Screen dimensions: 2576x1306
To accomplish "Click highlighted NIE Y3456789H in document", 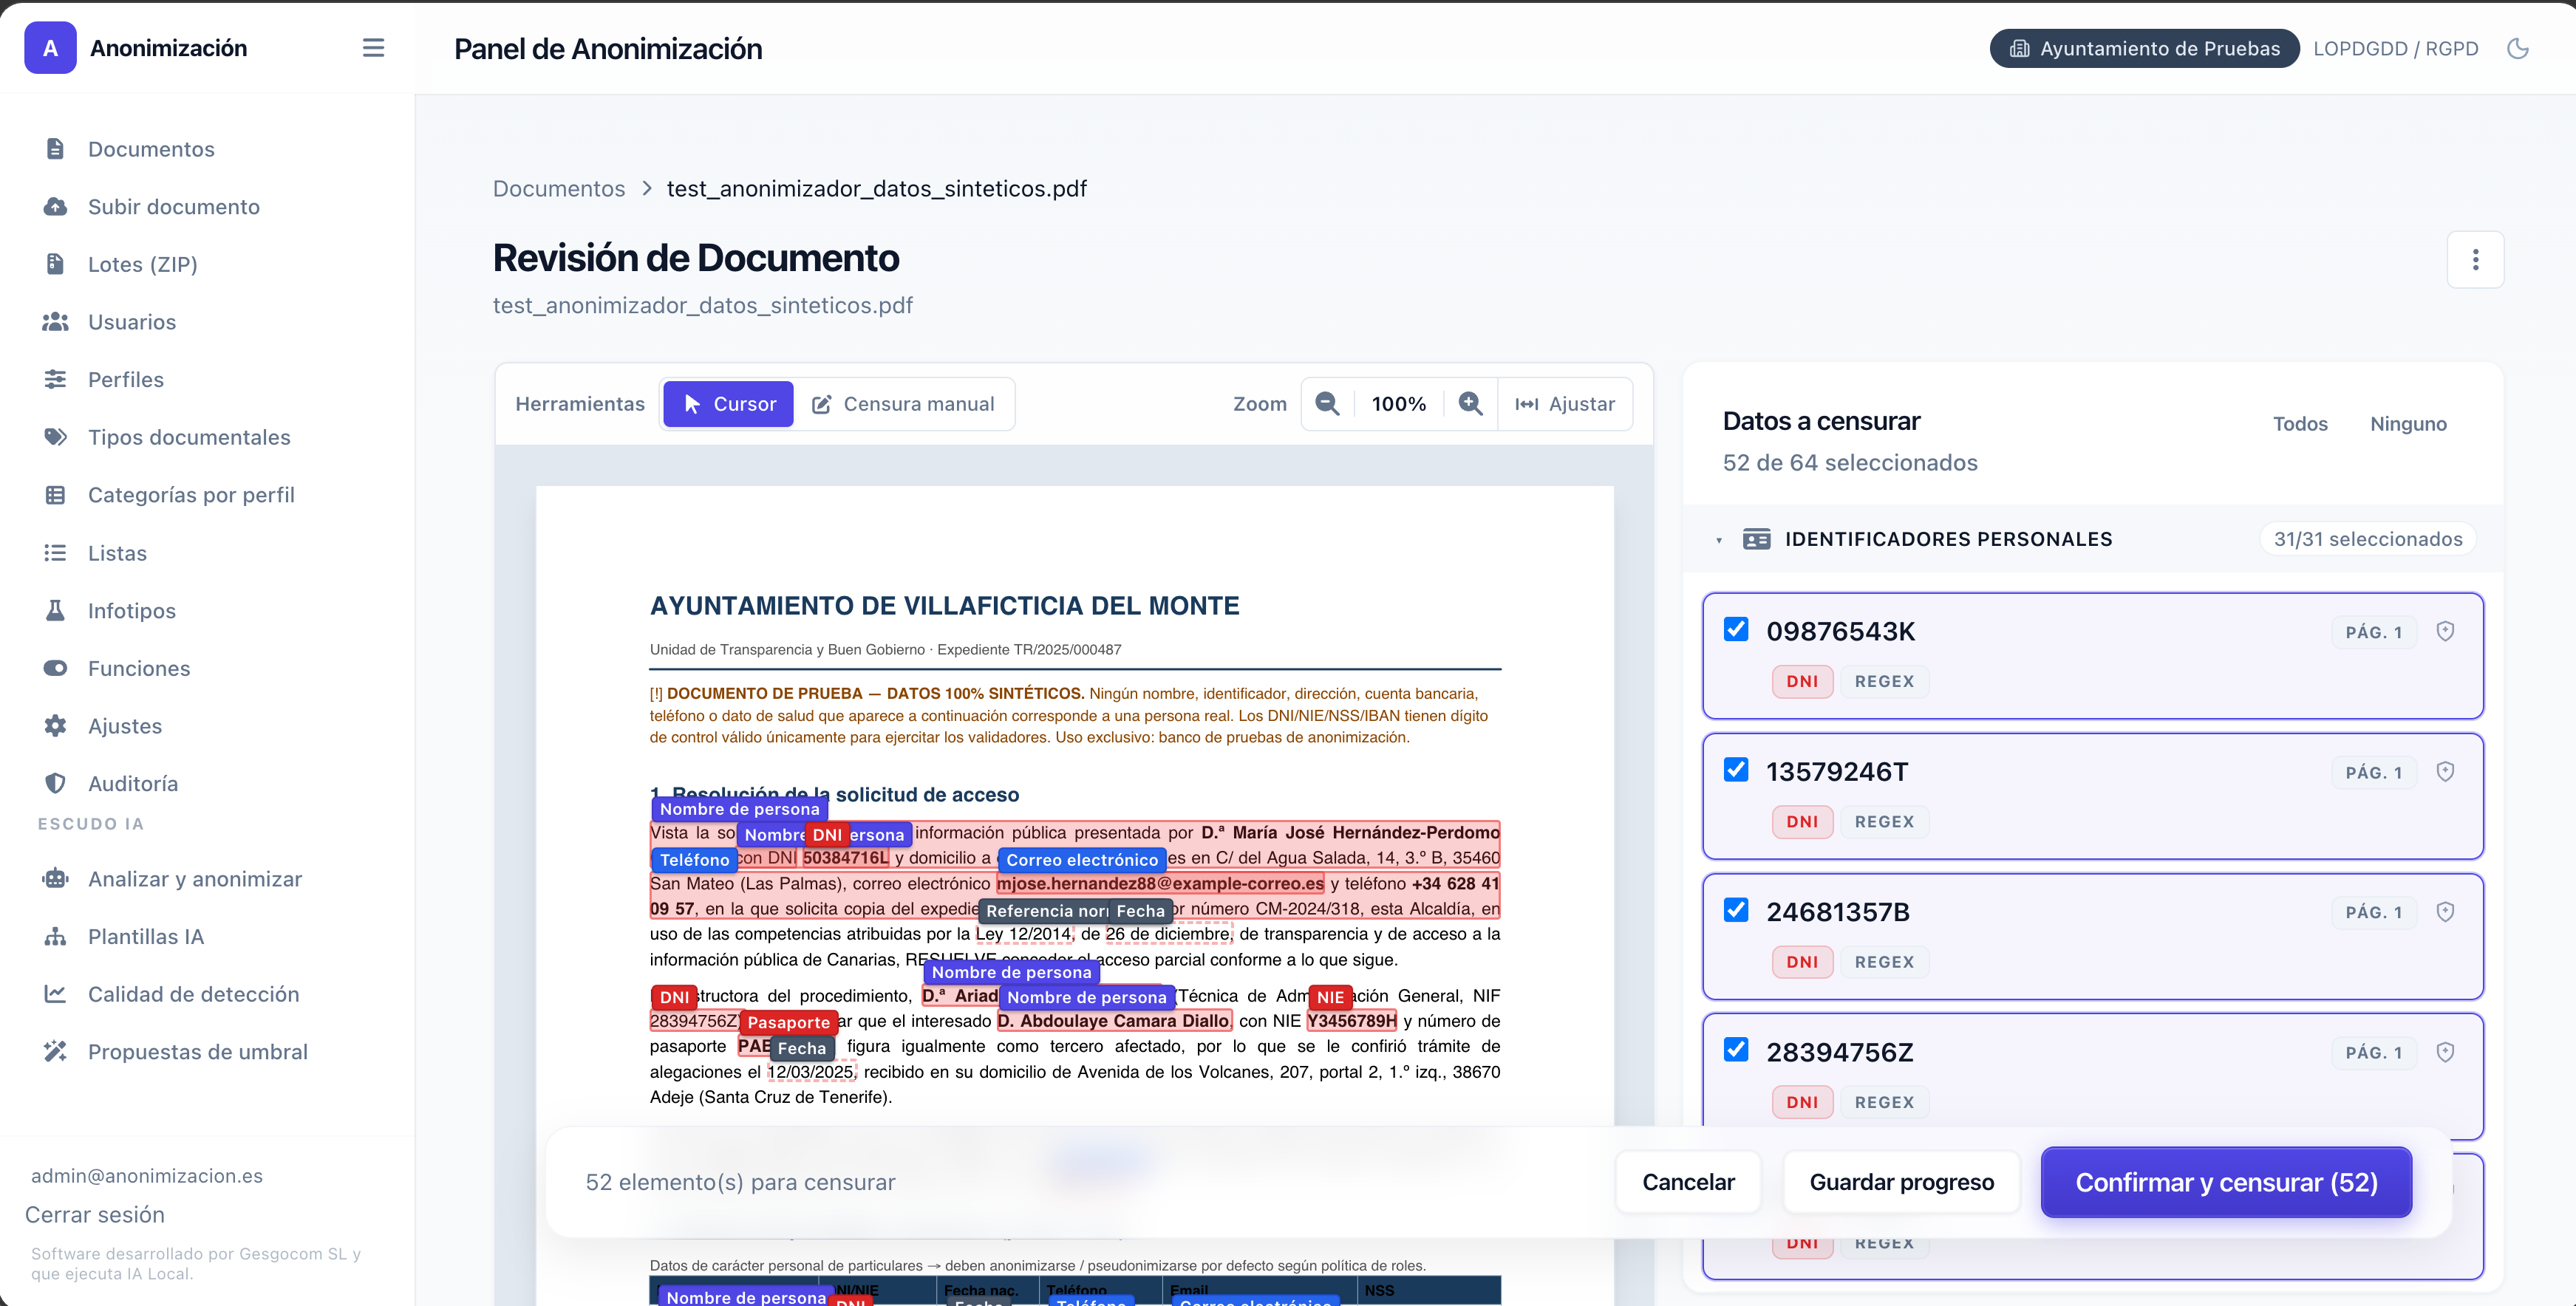I will coord(1351,1021).
